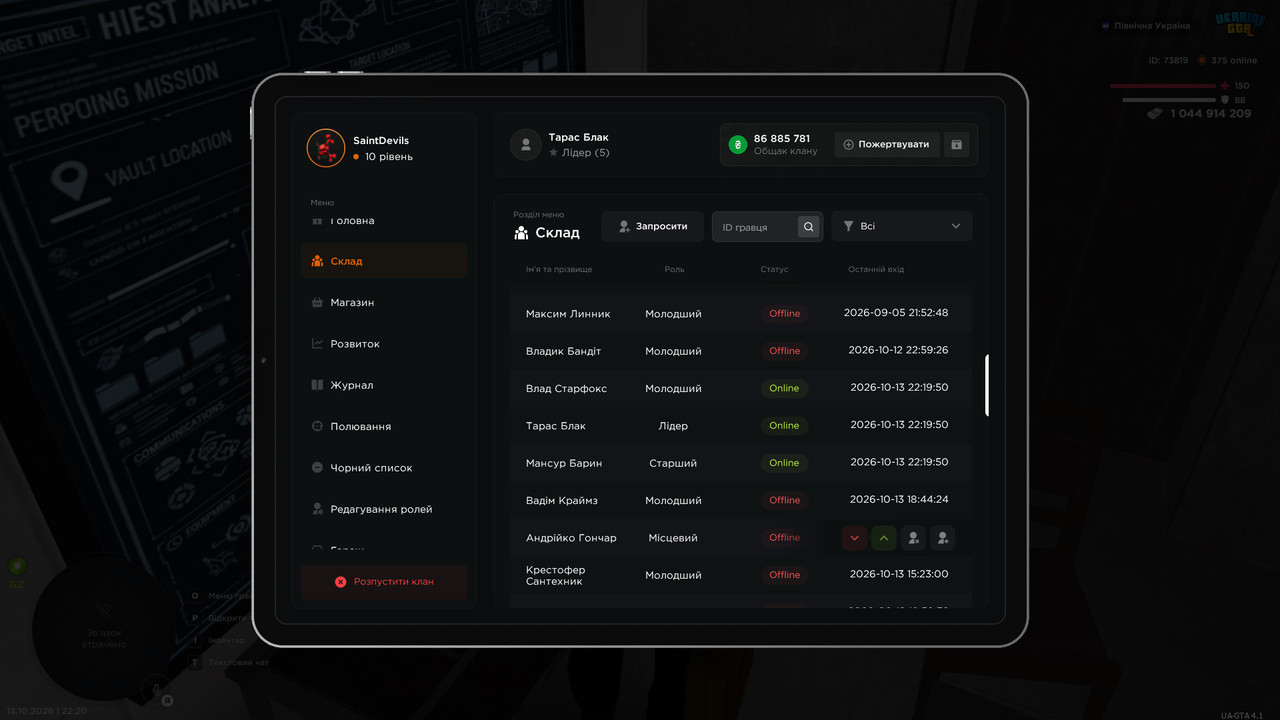Click Тарас Блак profile avatar

pos(526,145)
